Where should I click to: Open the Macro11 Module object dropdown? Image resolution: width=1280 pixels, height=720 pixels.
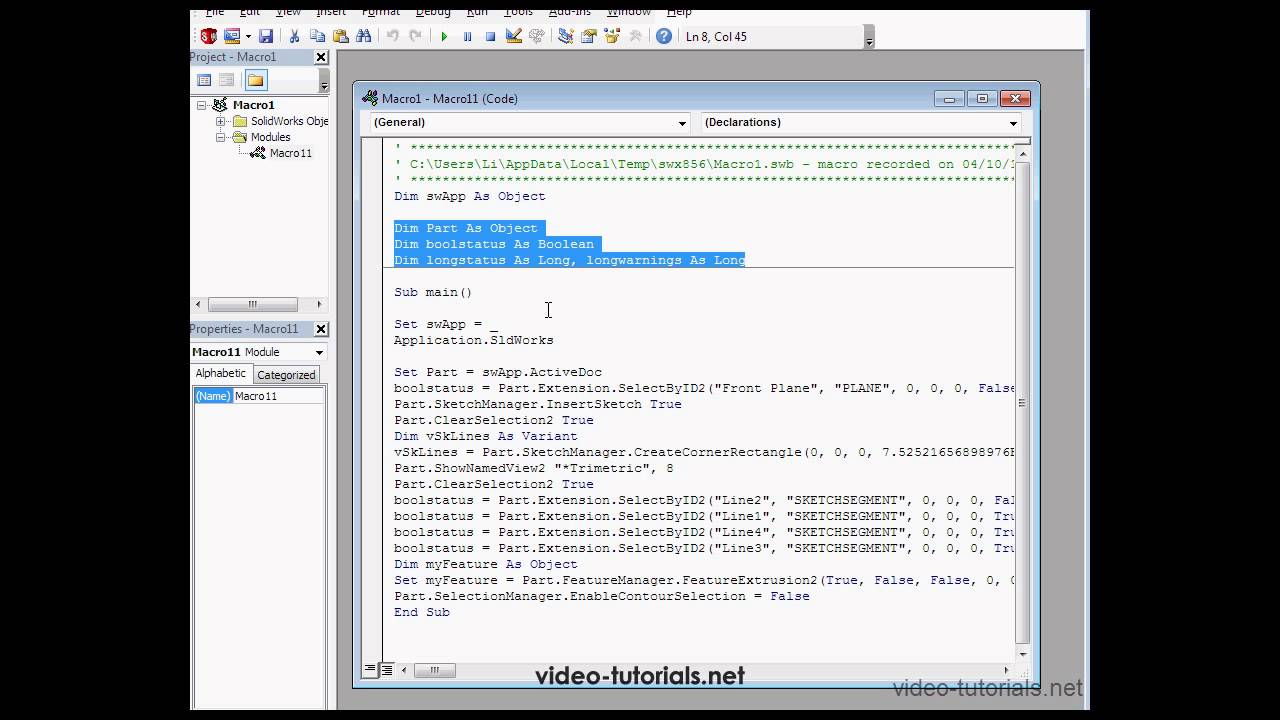319,352
